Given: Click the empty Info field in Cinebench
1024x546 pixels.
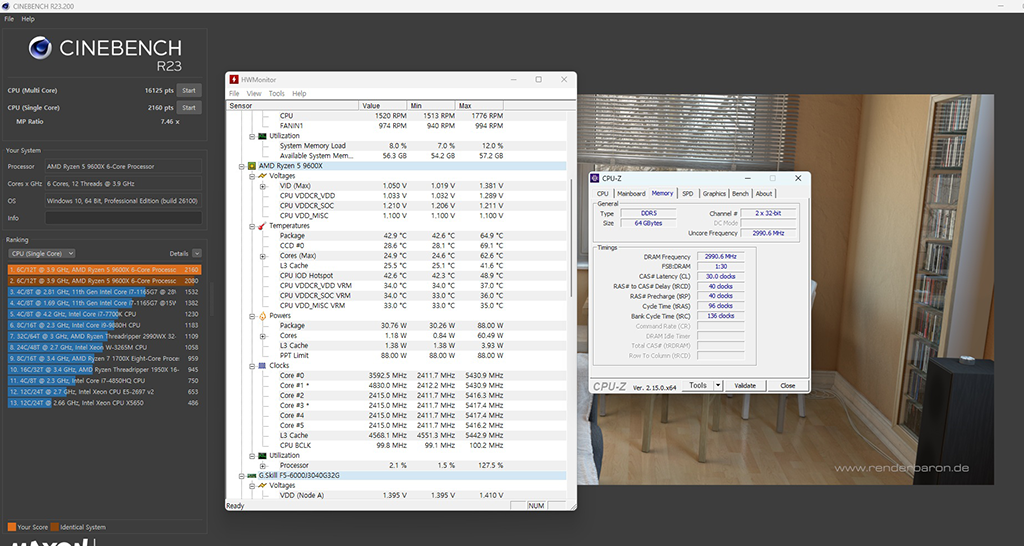Looking at the screenshot, I should point(123,218).
